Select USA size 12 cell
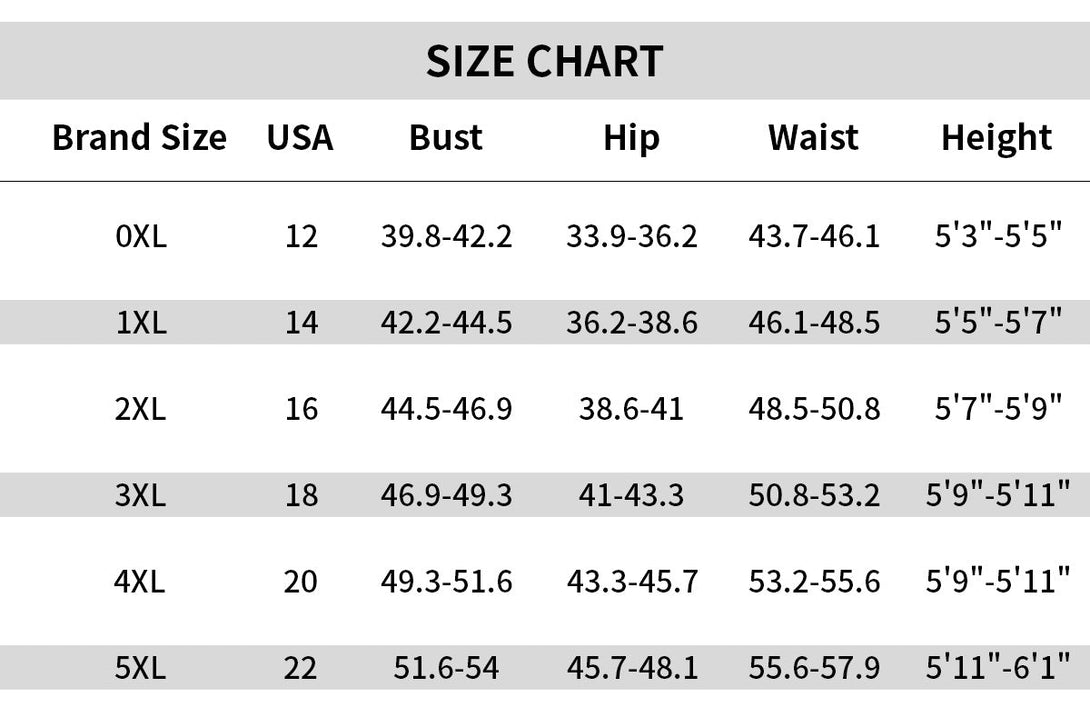This screenshot has height=727, width=1090. (302, 236)
